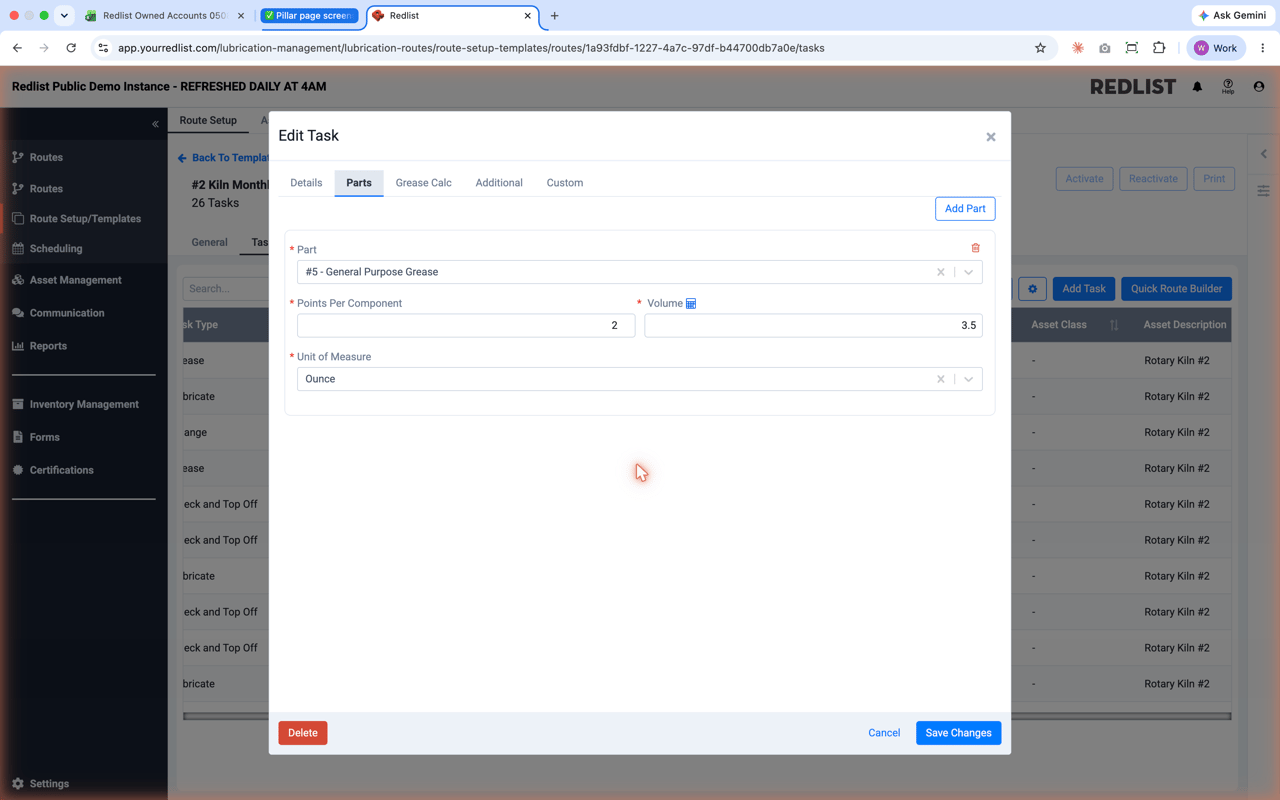
Task: Open the camera screenshot extension icon
Action: [1104, 48]
